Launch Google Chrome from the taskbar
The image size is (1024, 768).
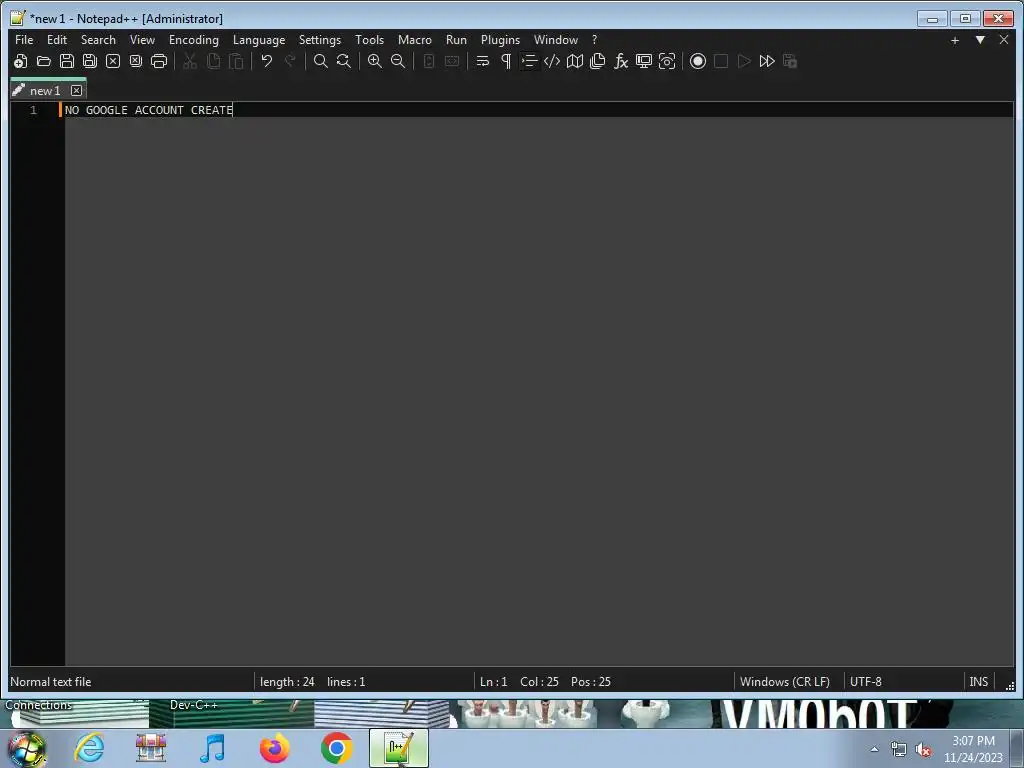click(336, 748)
